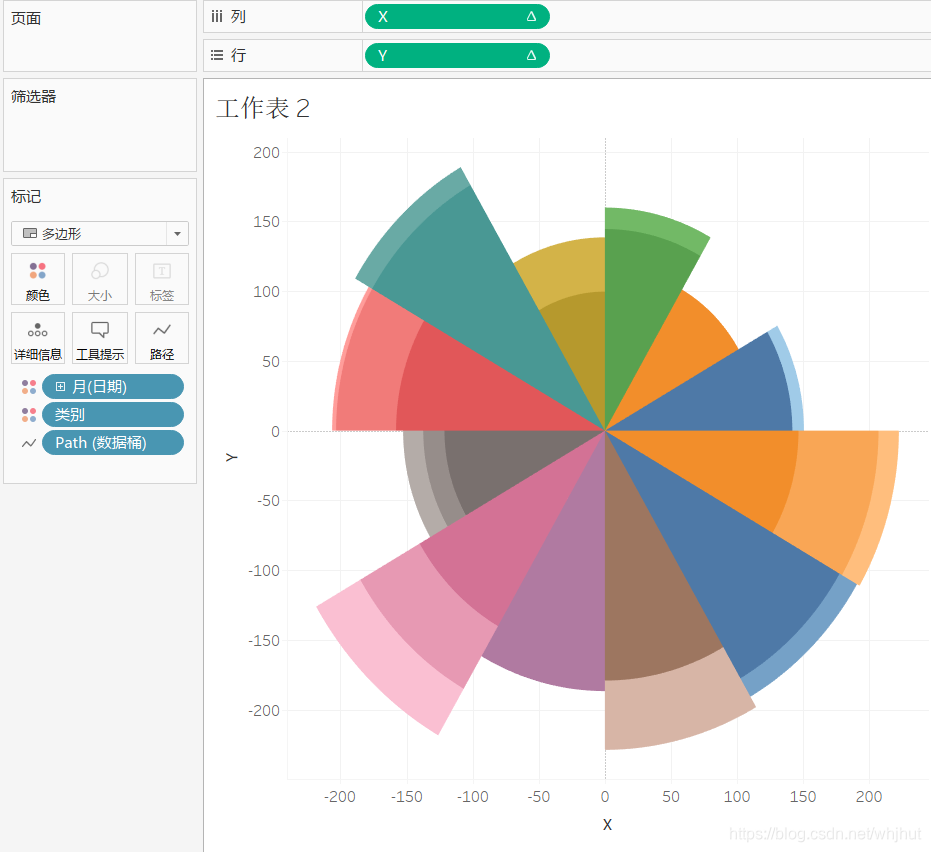Image resolution: width=931 pixels, height=852 pixels.
Task: Select the 月(日期) pill in marks card
Action: click(113, 387)
